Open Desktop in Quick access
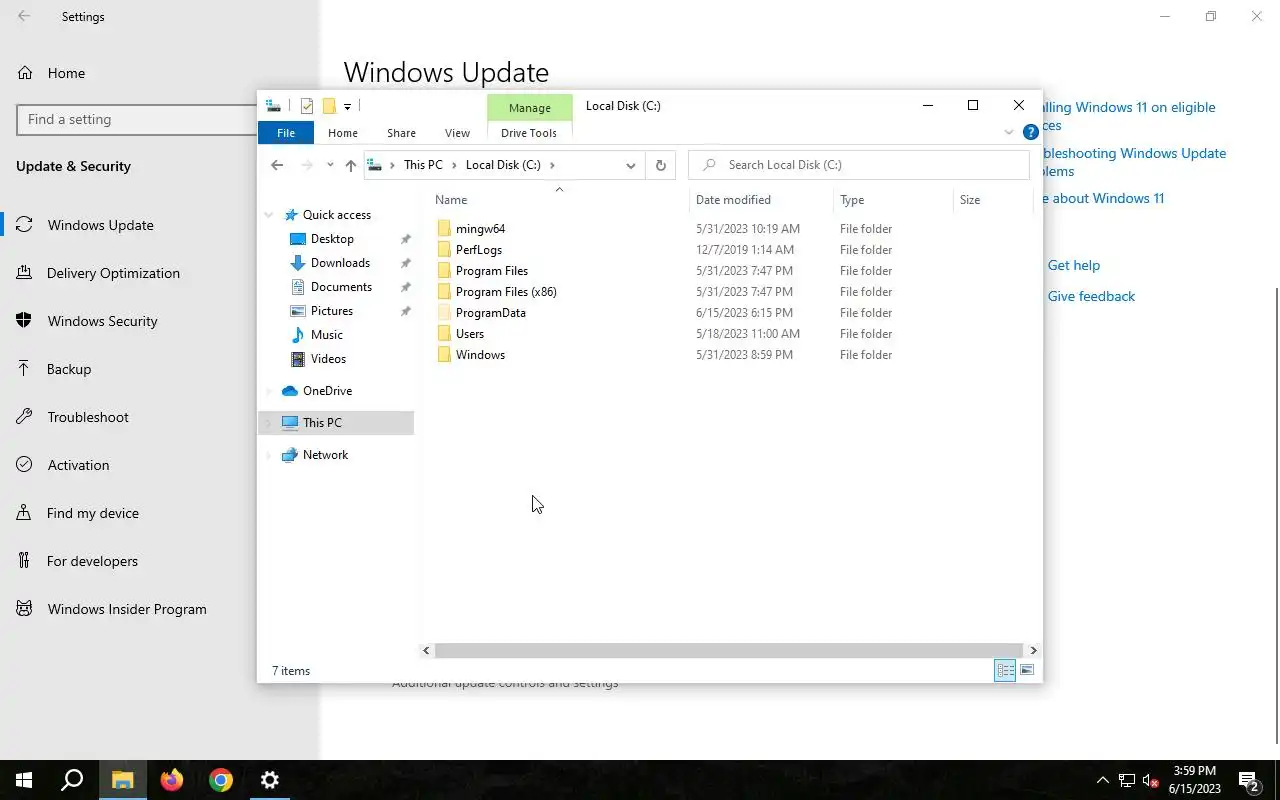Viewport: 1280px width, 800px height. (x=332, y=239)
